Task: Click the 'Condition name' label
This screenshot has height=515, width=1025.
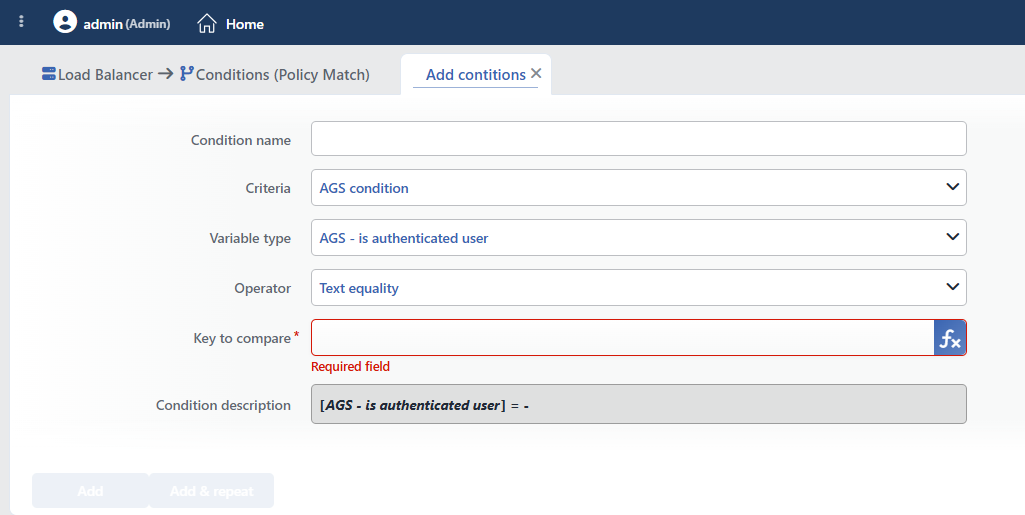Action: point(241,140)
